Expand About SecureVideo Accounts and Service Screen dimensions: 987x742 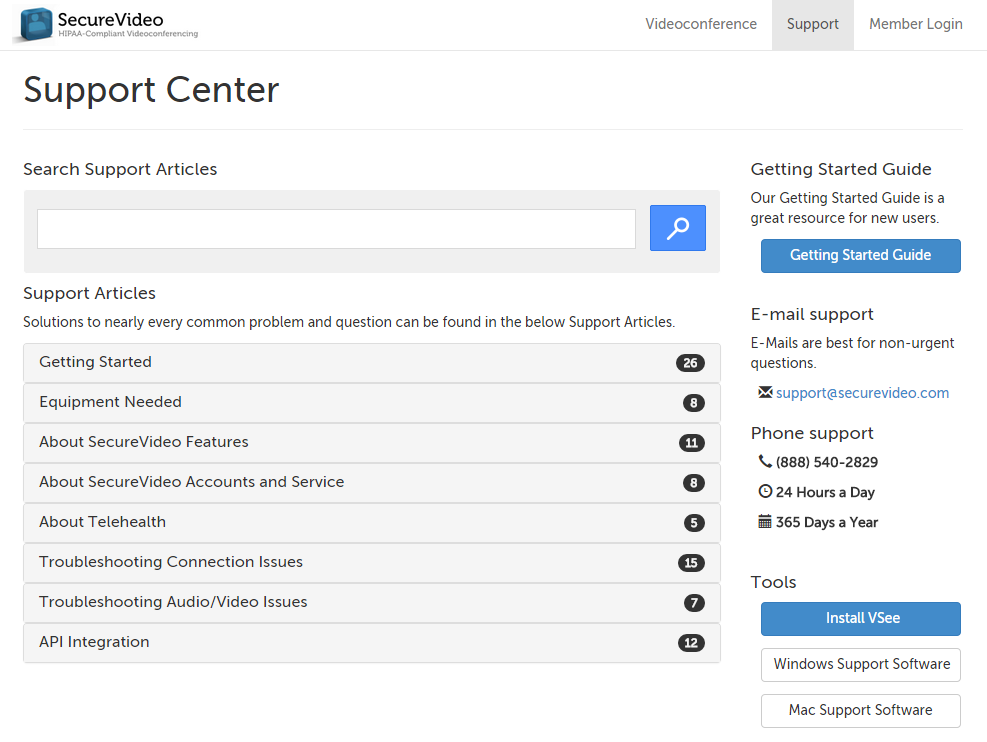coord(371,483)
